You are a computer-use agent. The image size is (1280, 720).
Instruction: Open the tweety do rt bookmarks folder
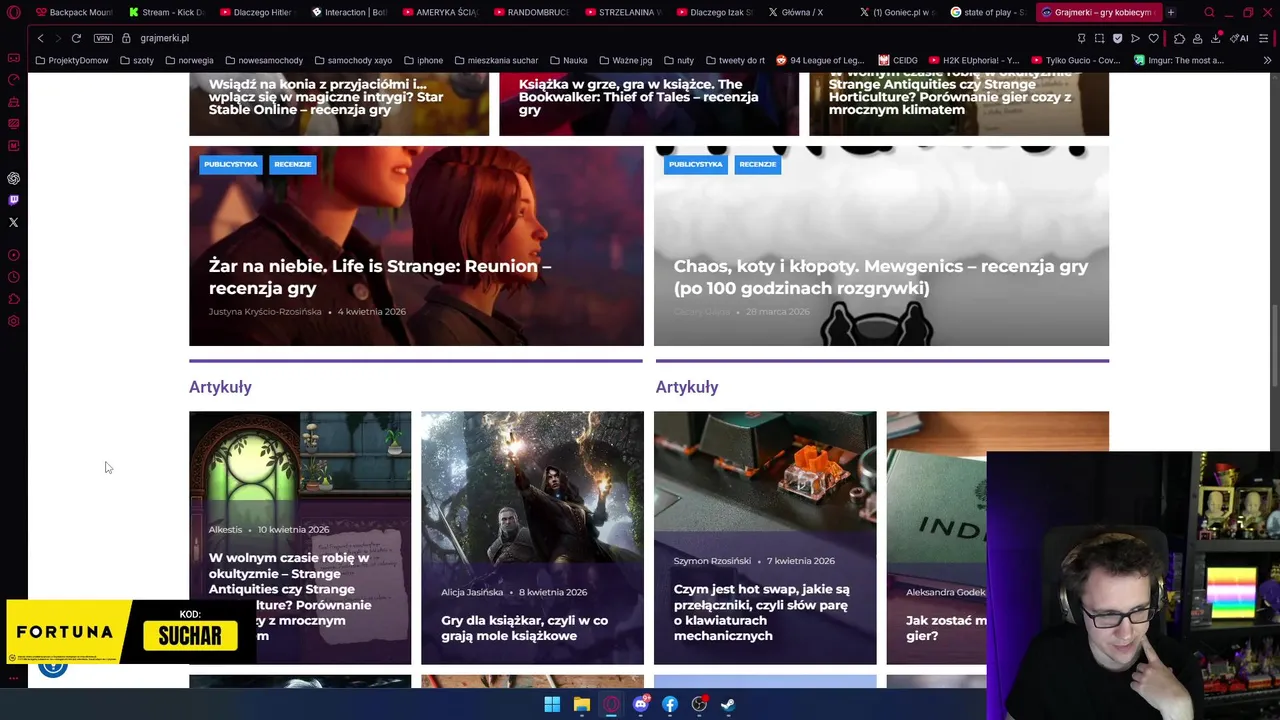(x=734, y=60)
